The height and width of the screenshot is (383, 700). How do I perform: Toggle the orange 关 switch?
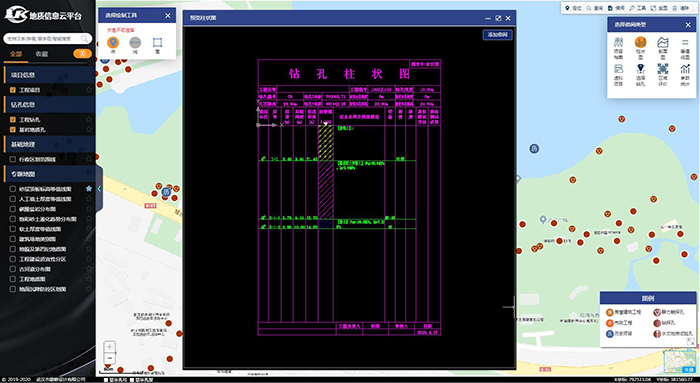[x=82, y=54]
